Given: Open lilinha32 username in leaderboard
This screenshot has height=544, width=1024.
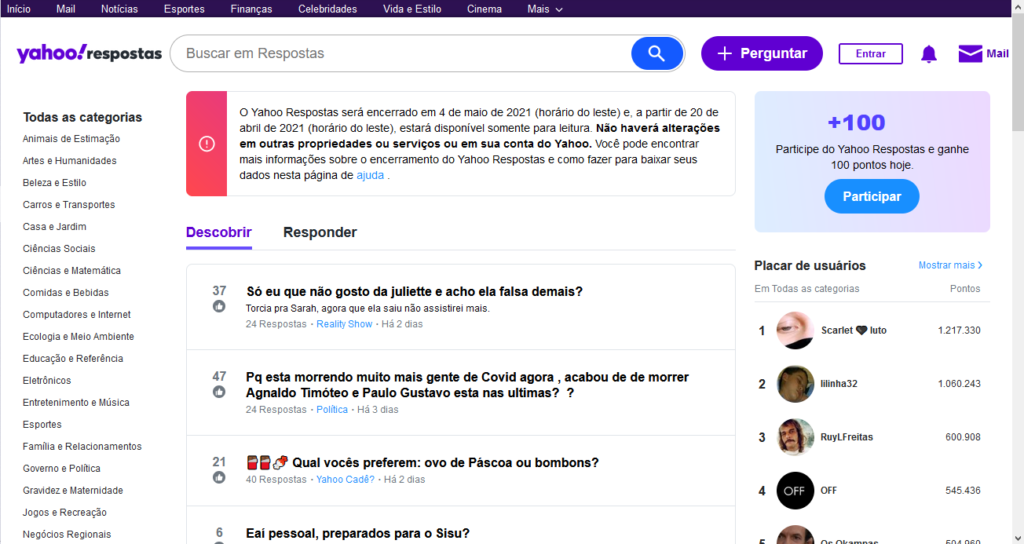Looking at the screenshot, I should (x=839, y=384).
